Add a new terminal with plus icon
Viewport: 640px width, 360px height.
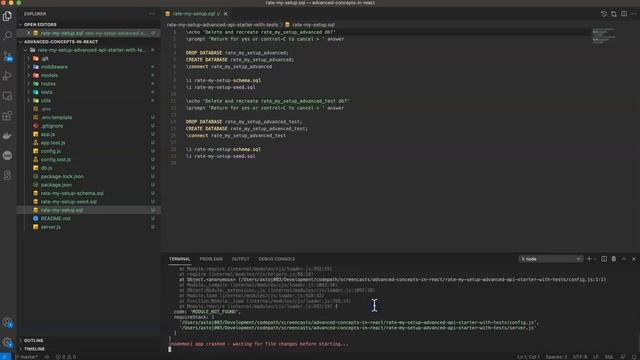589,259
